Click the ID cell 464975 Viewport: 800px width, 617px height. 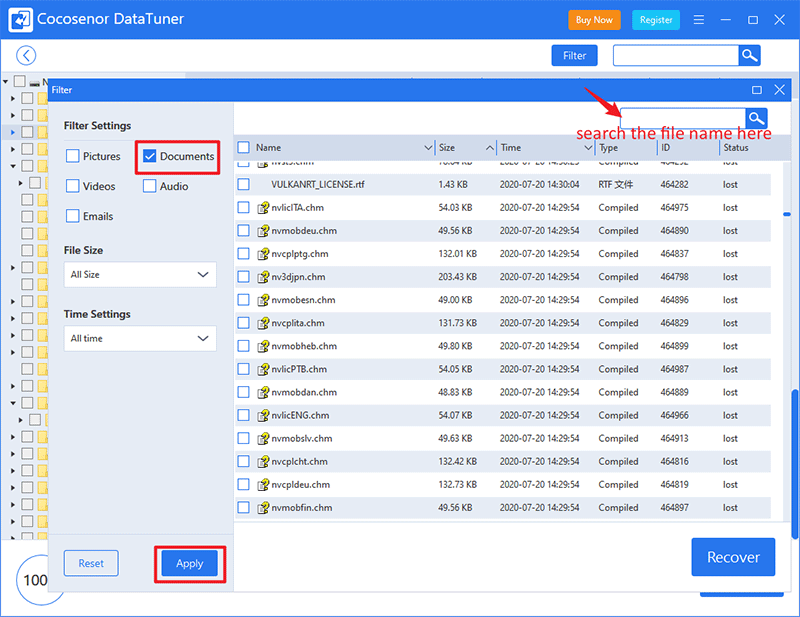[674, 208]
